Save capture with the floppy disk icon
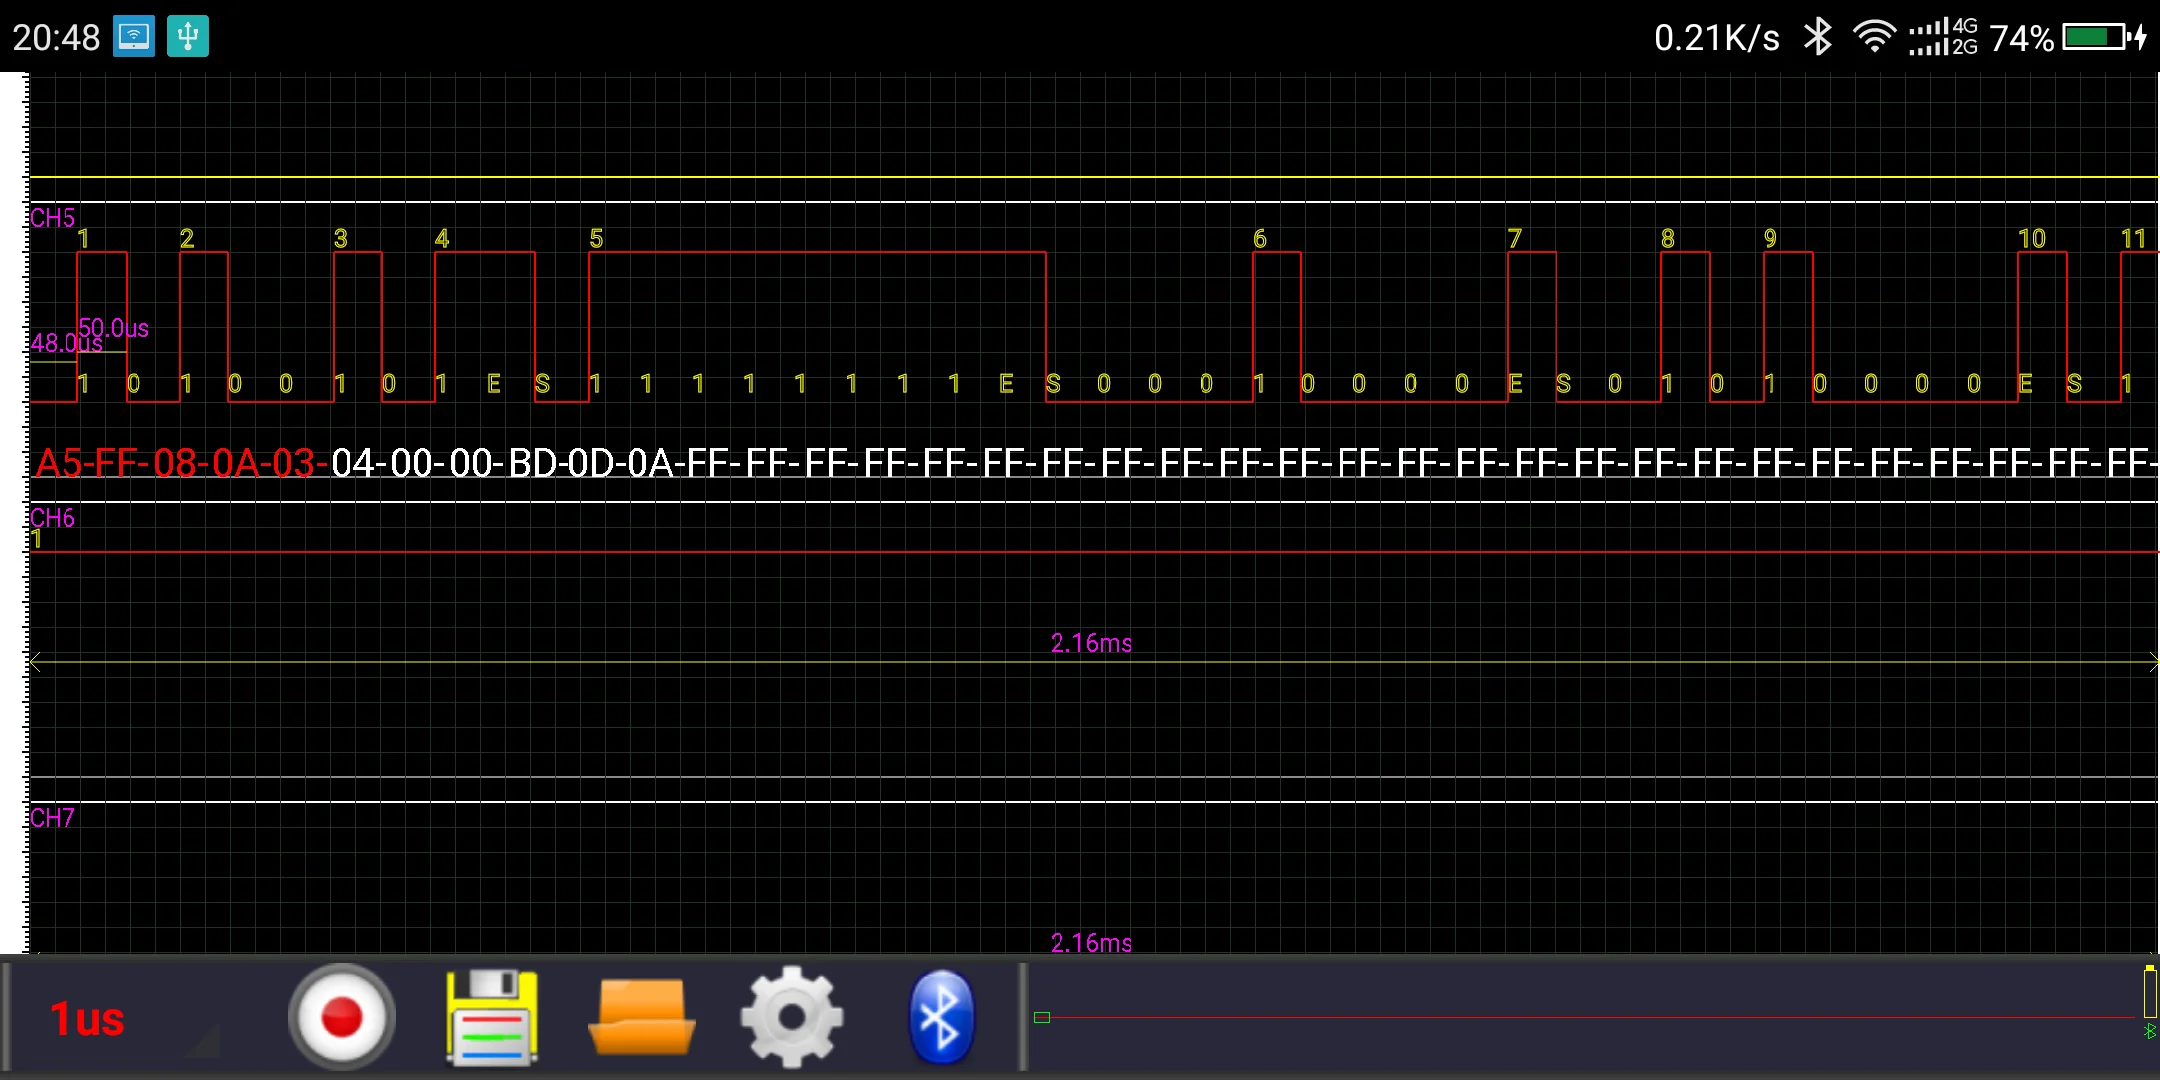2160x1080 pixels. click(x=491, y=1017)
